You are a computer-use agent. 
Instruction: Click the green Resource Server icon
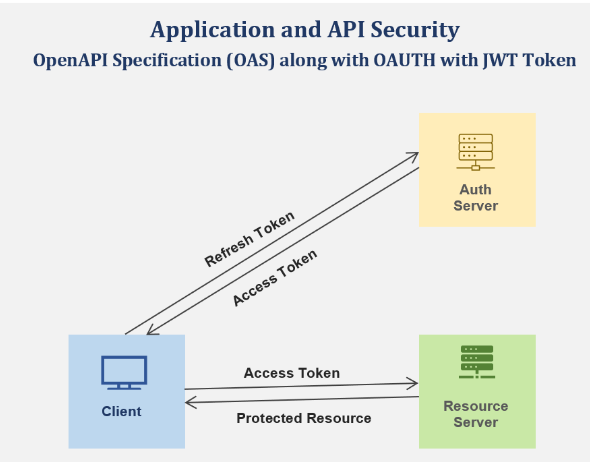[477, 362]
